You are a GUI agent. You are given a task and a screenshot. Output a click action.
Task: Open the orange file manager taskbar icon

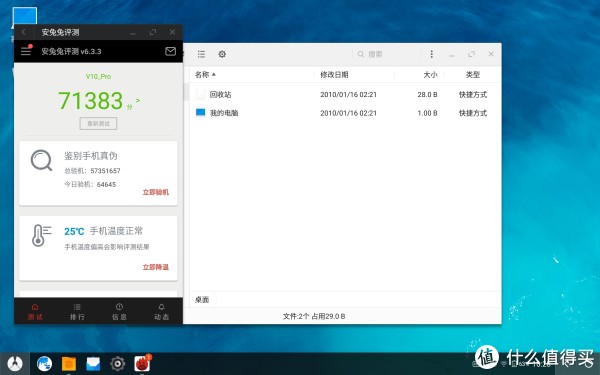coord(69,364)
